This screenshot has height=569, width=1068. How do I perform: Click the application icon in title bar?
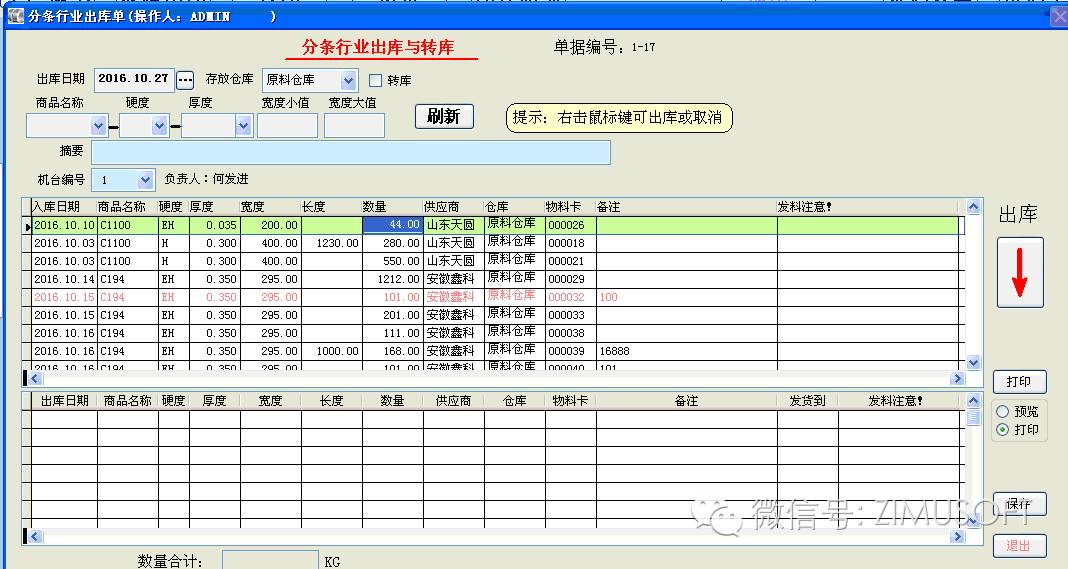(15, 16)
